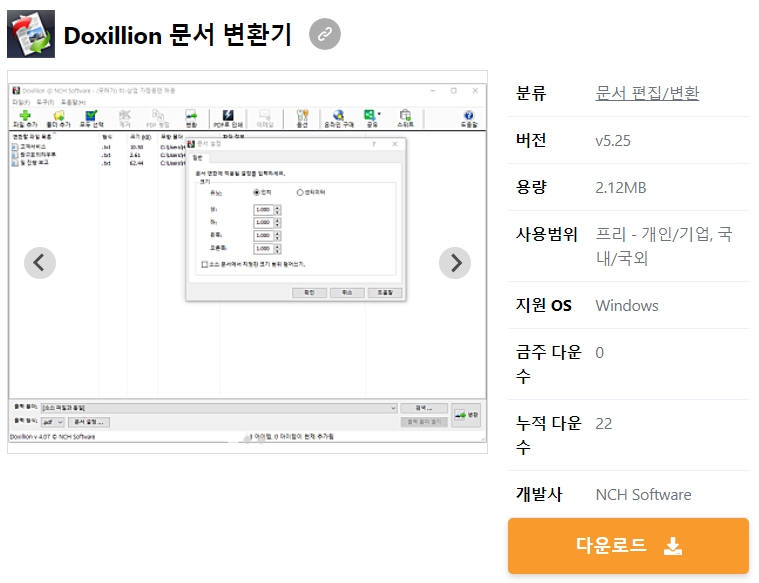Click the file size column header
The image size is (759, 583).
pos(142,137)
